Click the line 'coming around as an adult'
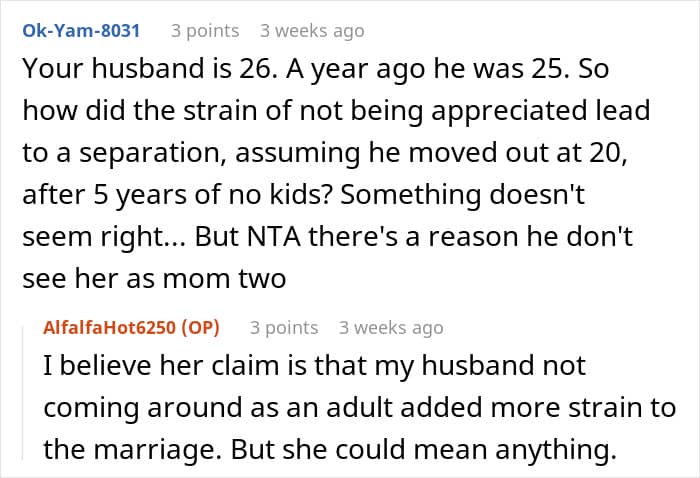Screen dimensions: 700x478 click(x=360, y=408)
